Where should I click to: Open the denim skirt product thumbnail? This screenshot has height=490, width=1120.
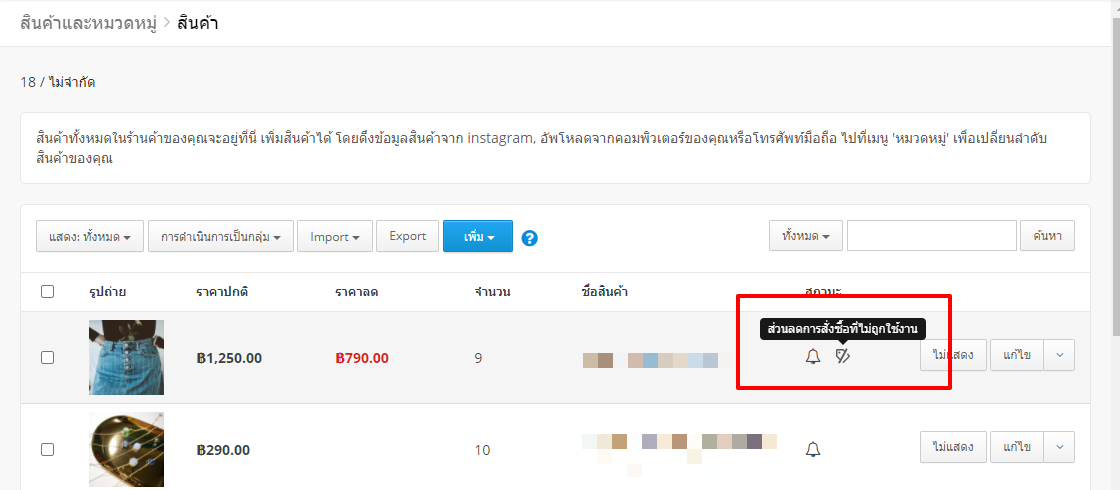(126, 357)
